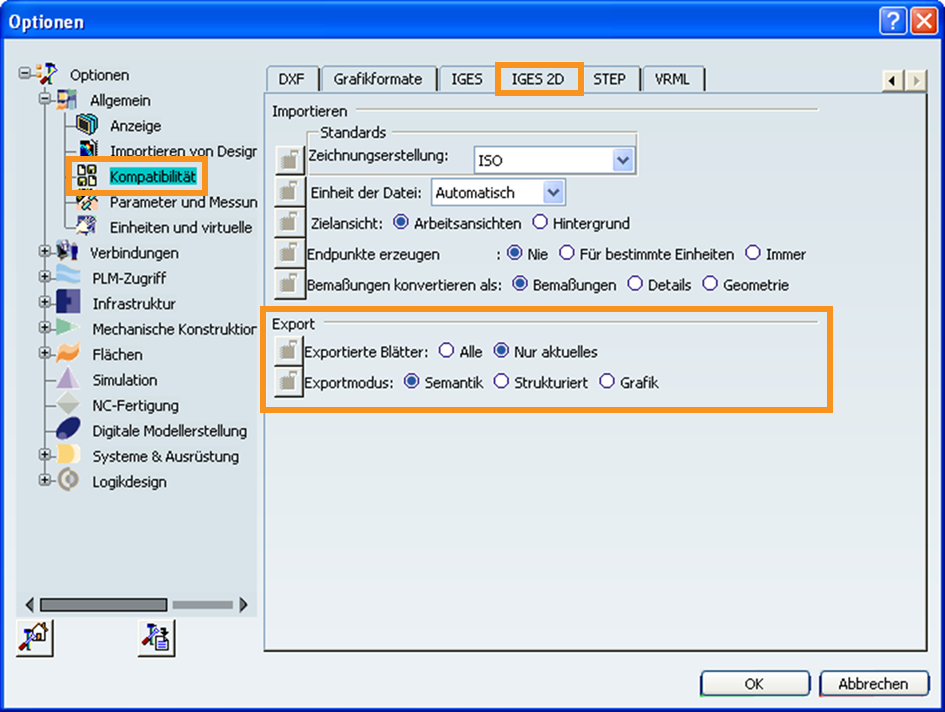Open the DXF tab
Image resolution: width=945 pixels, height=712 pixels.
tap(292, 79)
